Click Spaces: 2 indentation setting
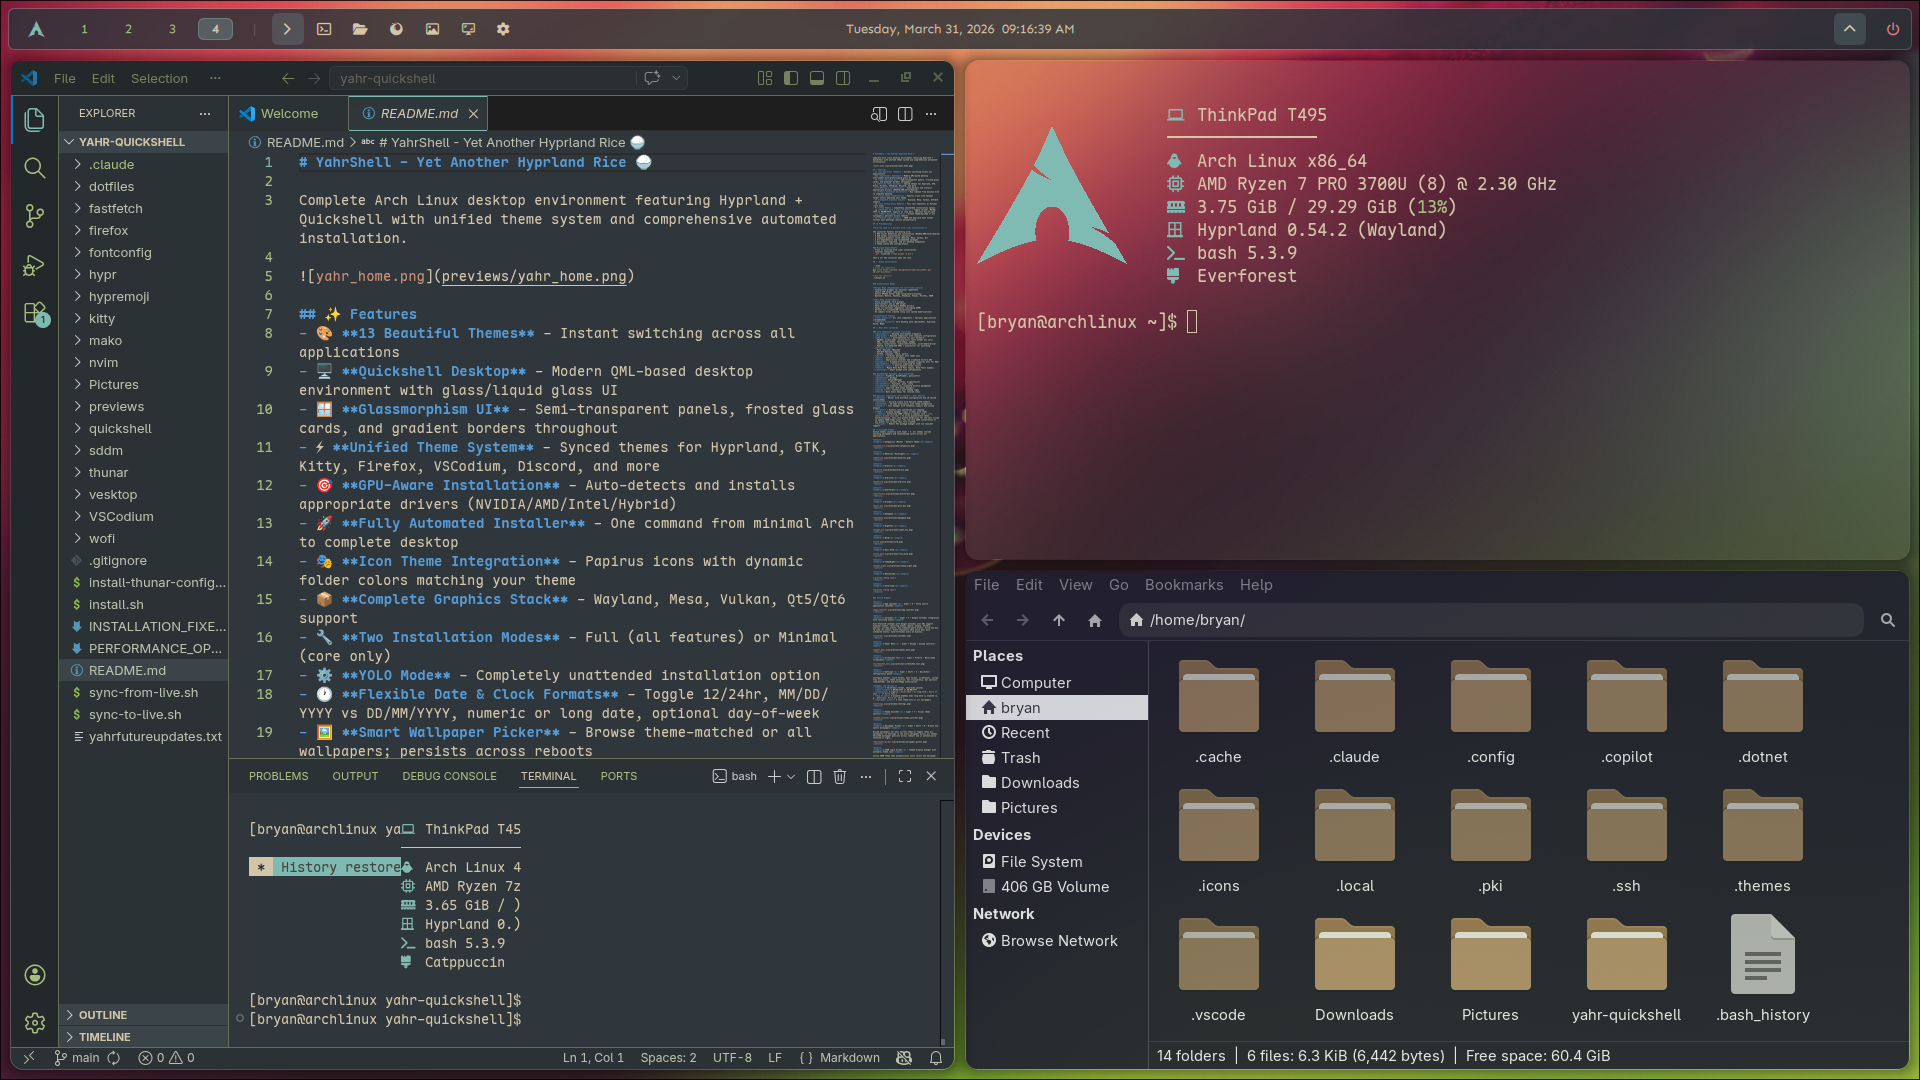 (668, 1058)
